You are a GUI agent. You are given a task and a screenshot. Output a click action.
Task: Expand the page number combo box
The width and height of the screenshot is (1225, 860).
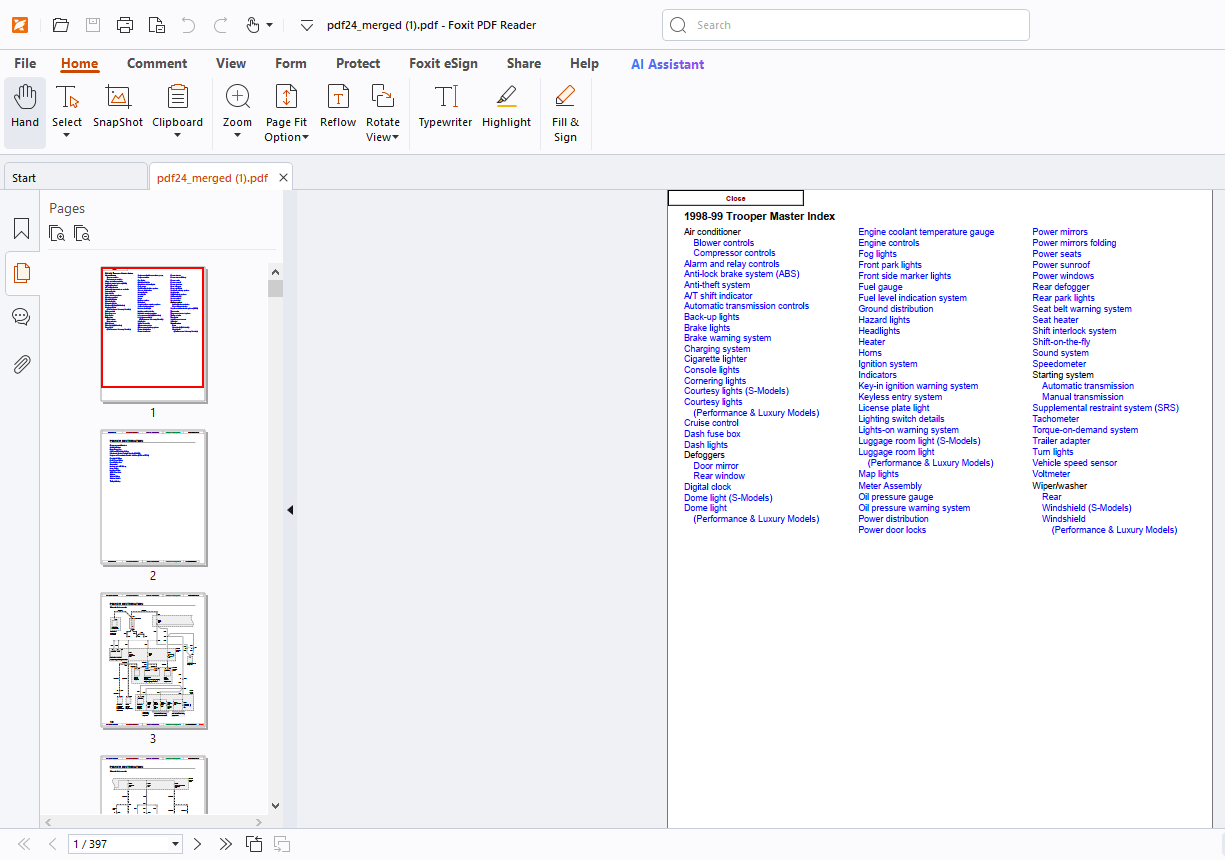coord(176,844)
